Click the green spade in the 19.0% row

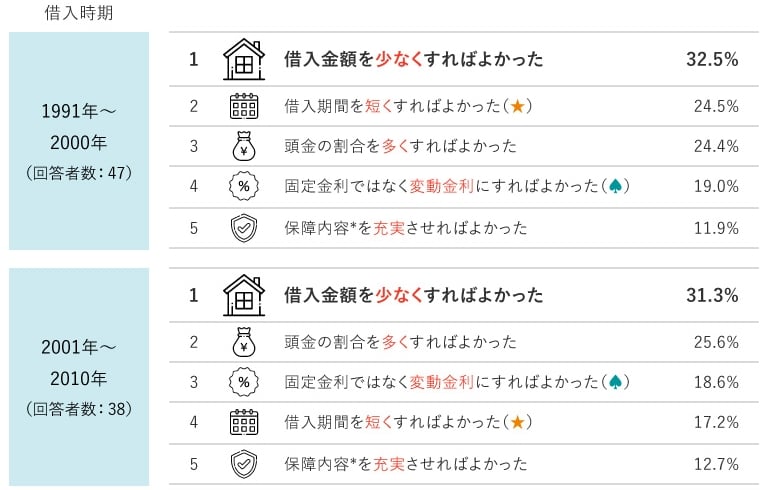point(619,186)
